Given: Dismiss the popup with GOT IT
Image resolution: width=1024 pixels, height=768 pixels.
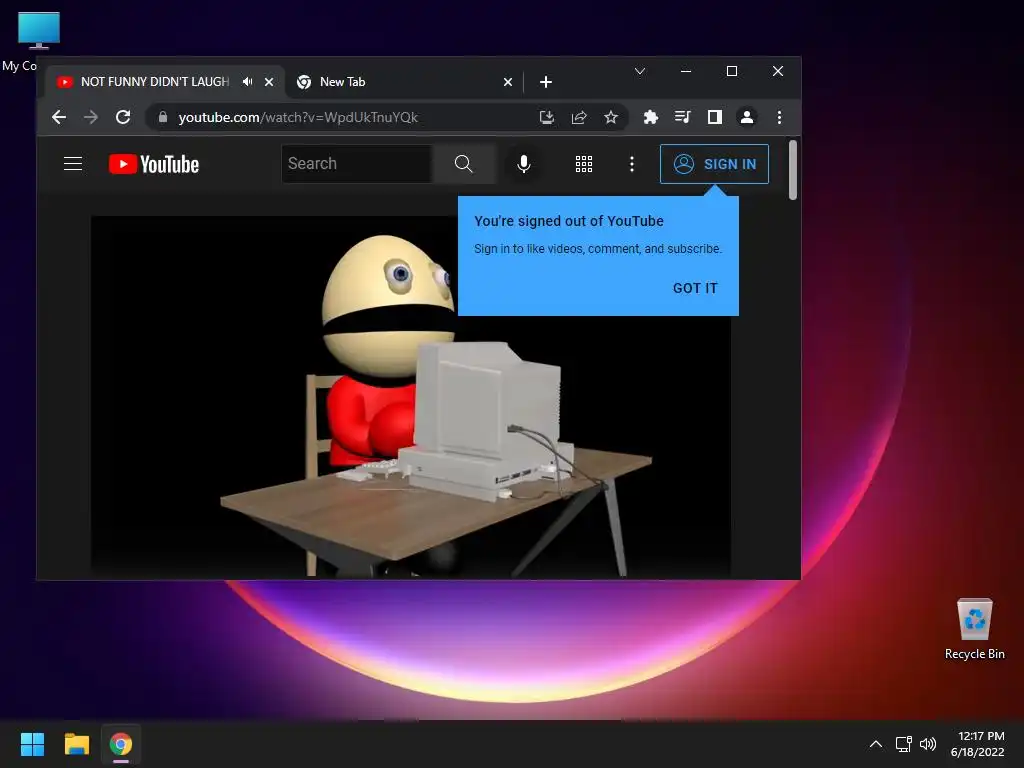Looking at the screenshot, I should (695, 288).
